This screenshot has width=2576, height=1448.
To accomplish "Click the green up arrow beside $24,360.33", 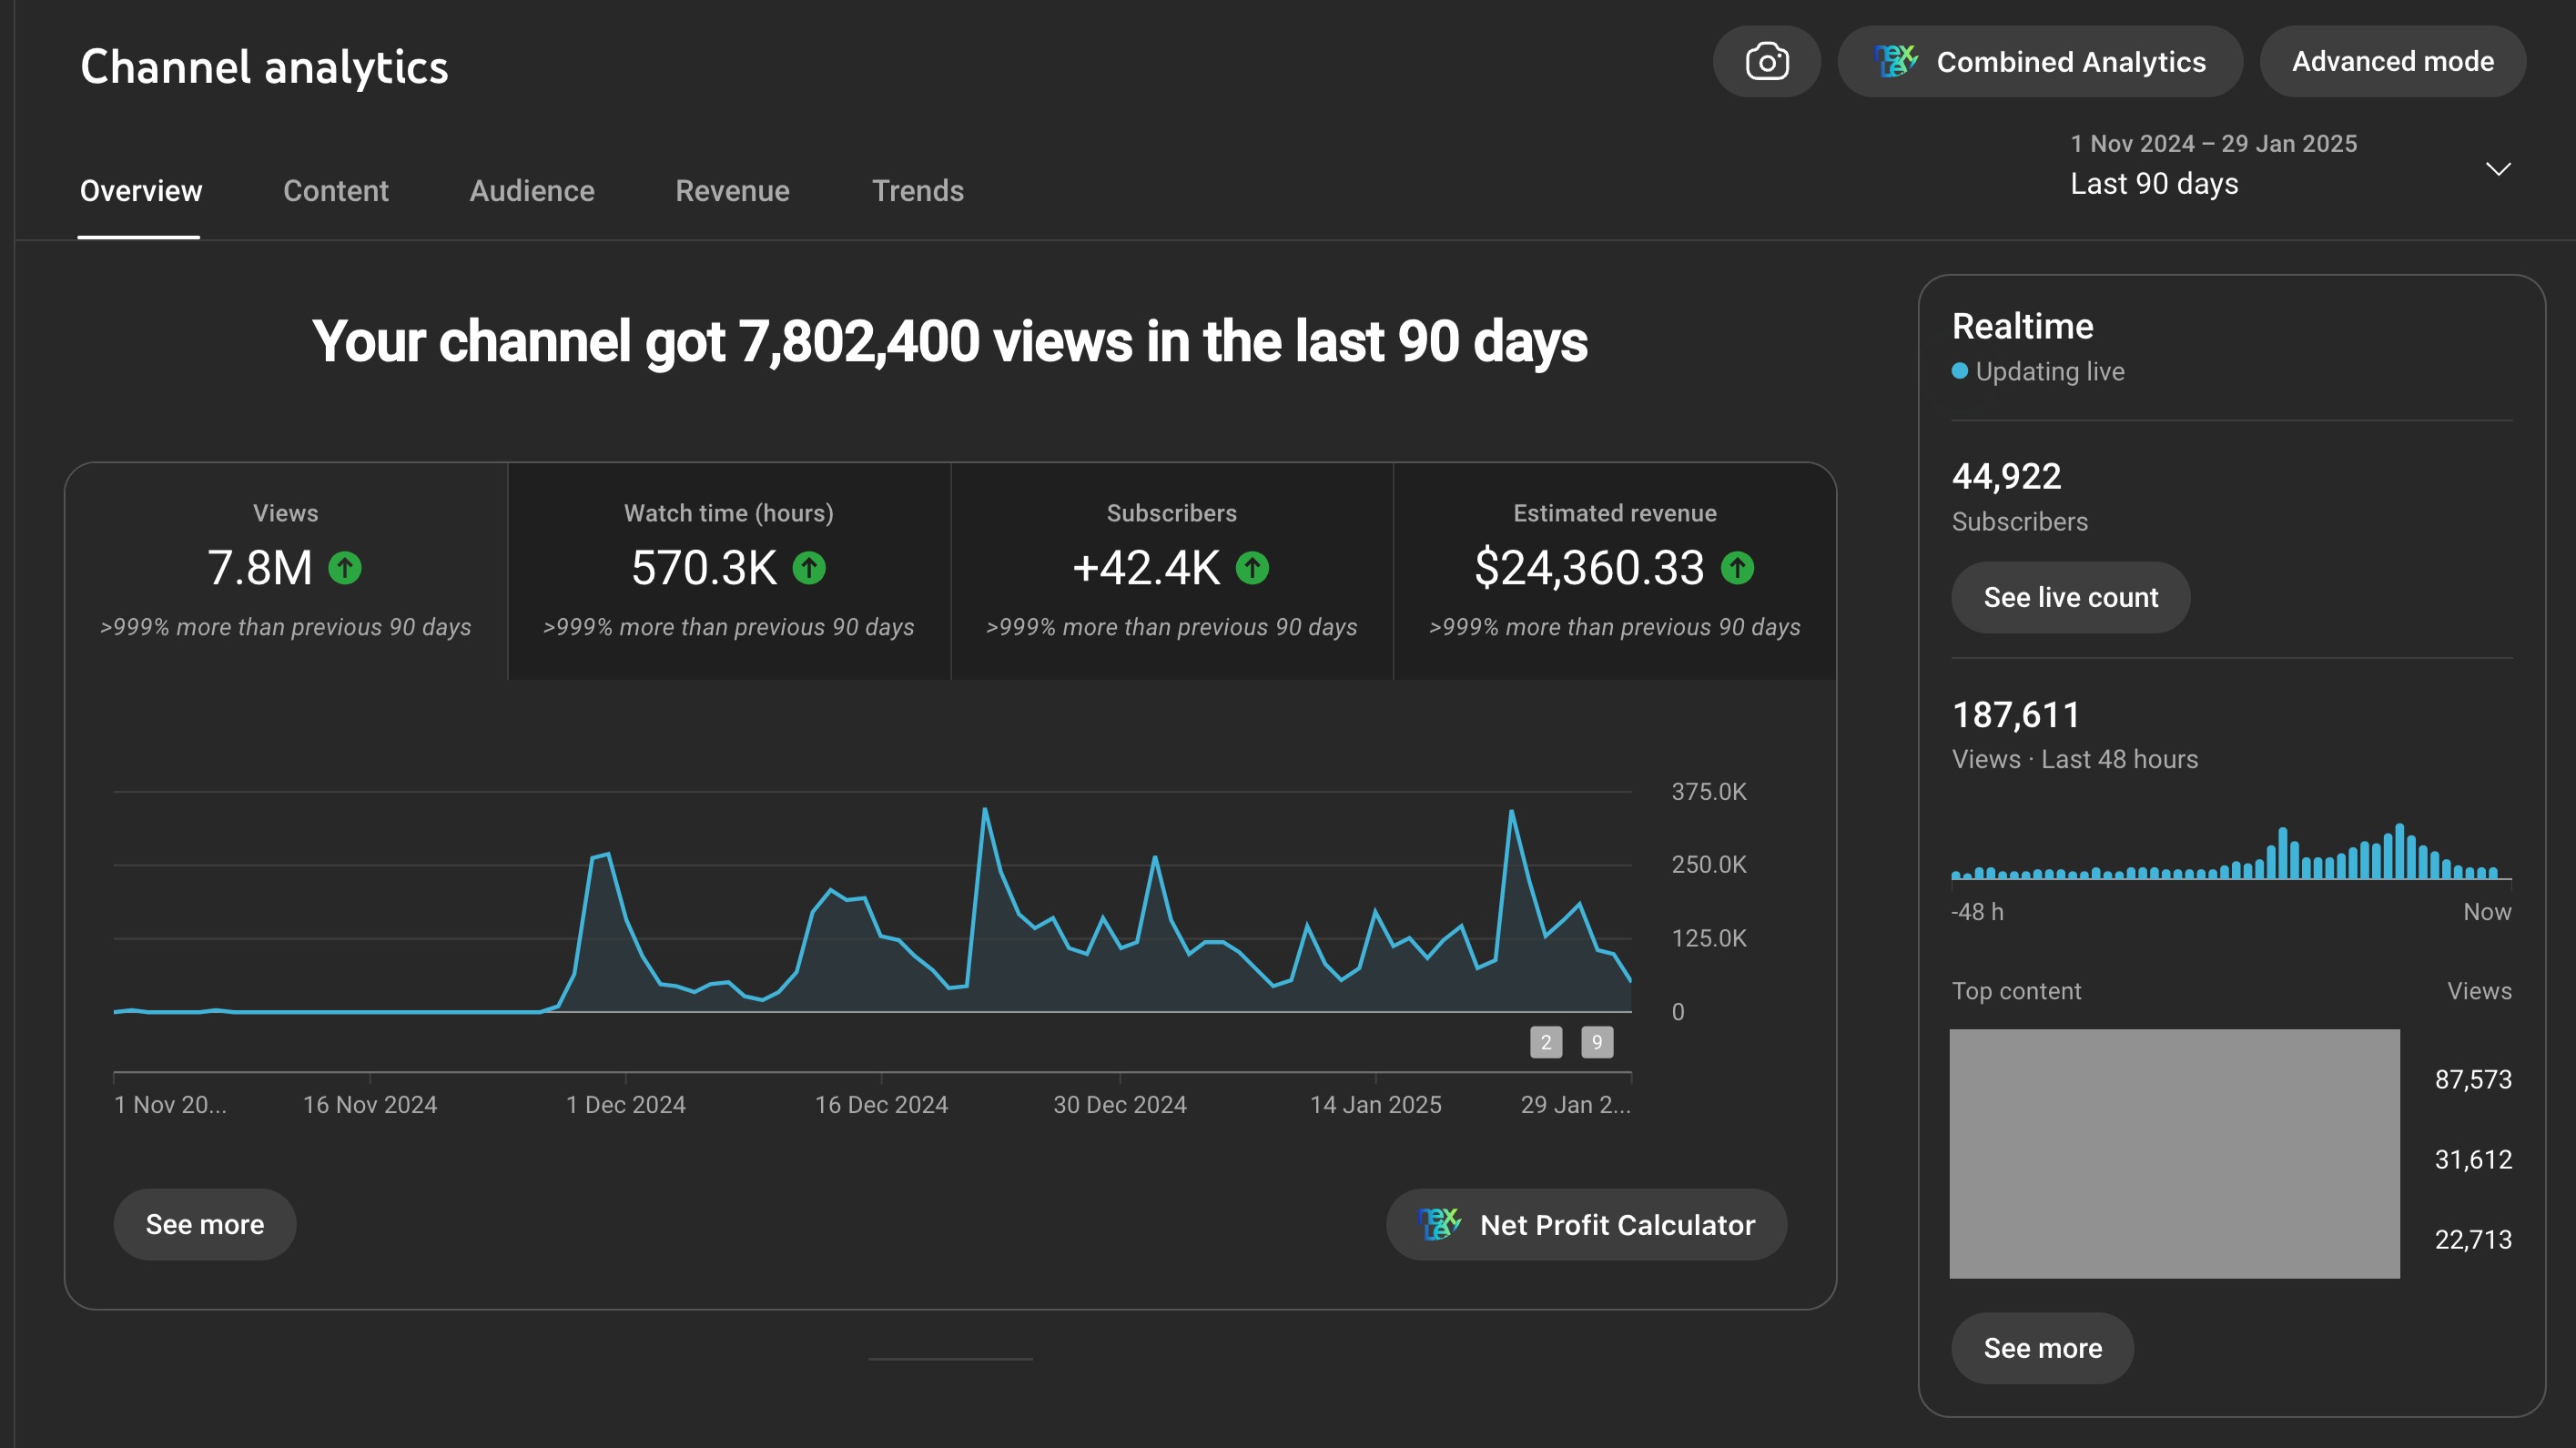I will [1737, 568].
